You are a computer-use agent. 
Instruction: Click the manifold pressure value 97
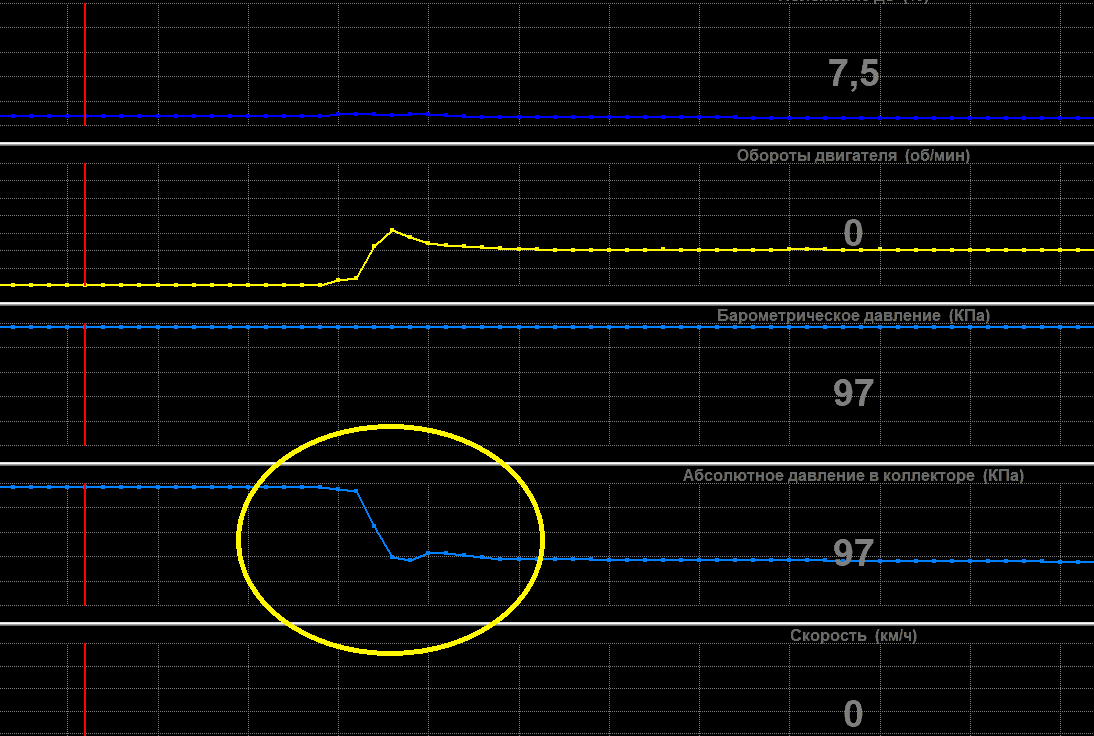853,553
